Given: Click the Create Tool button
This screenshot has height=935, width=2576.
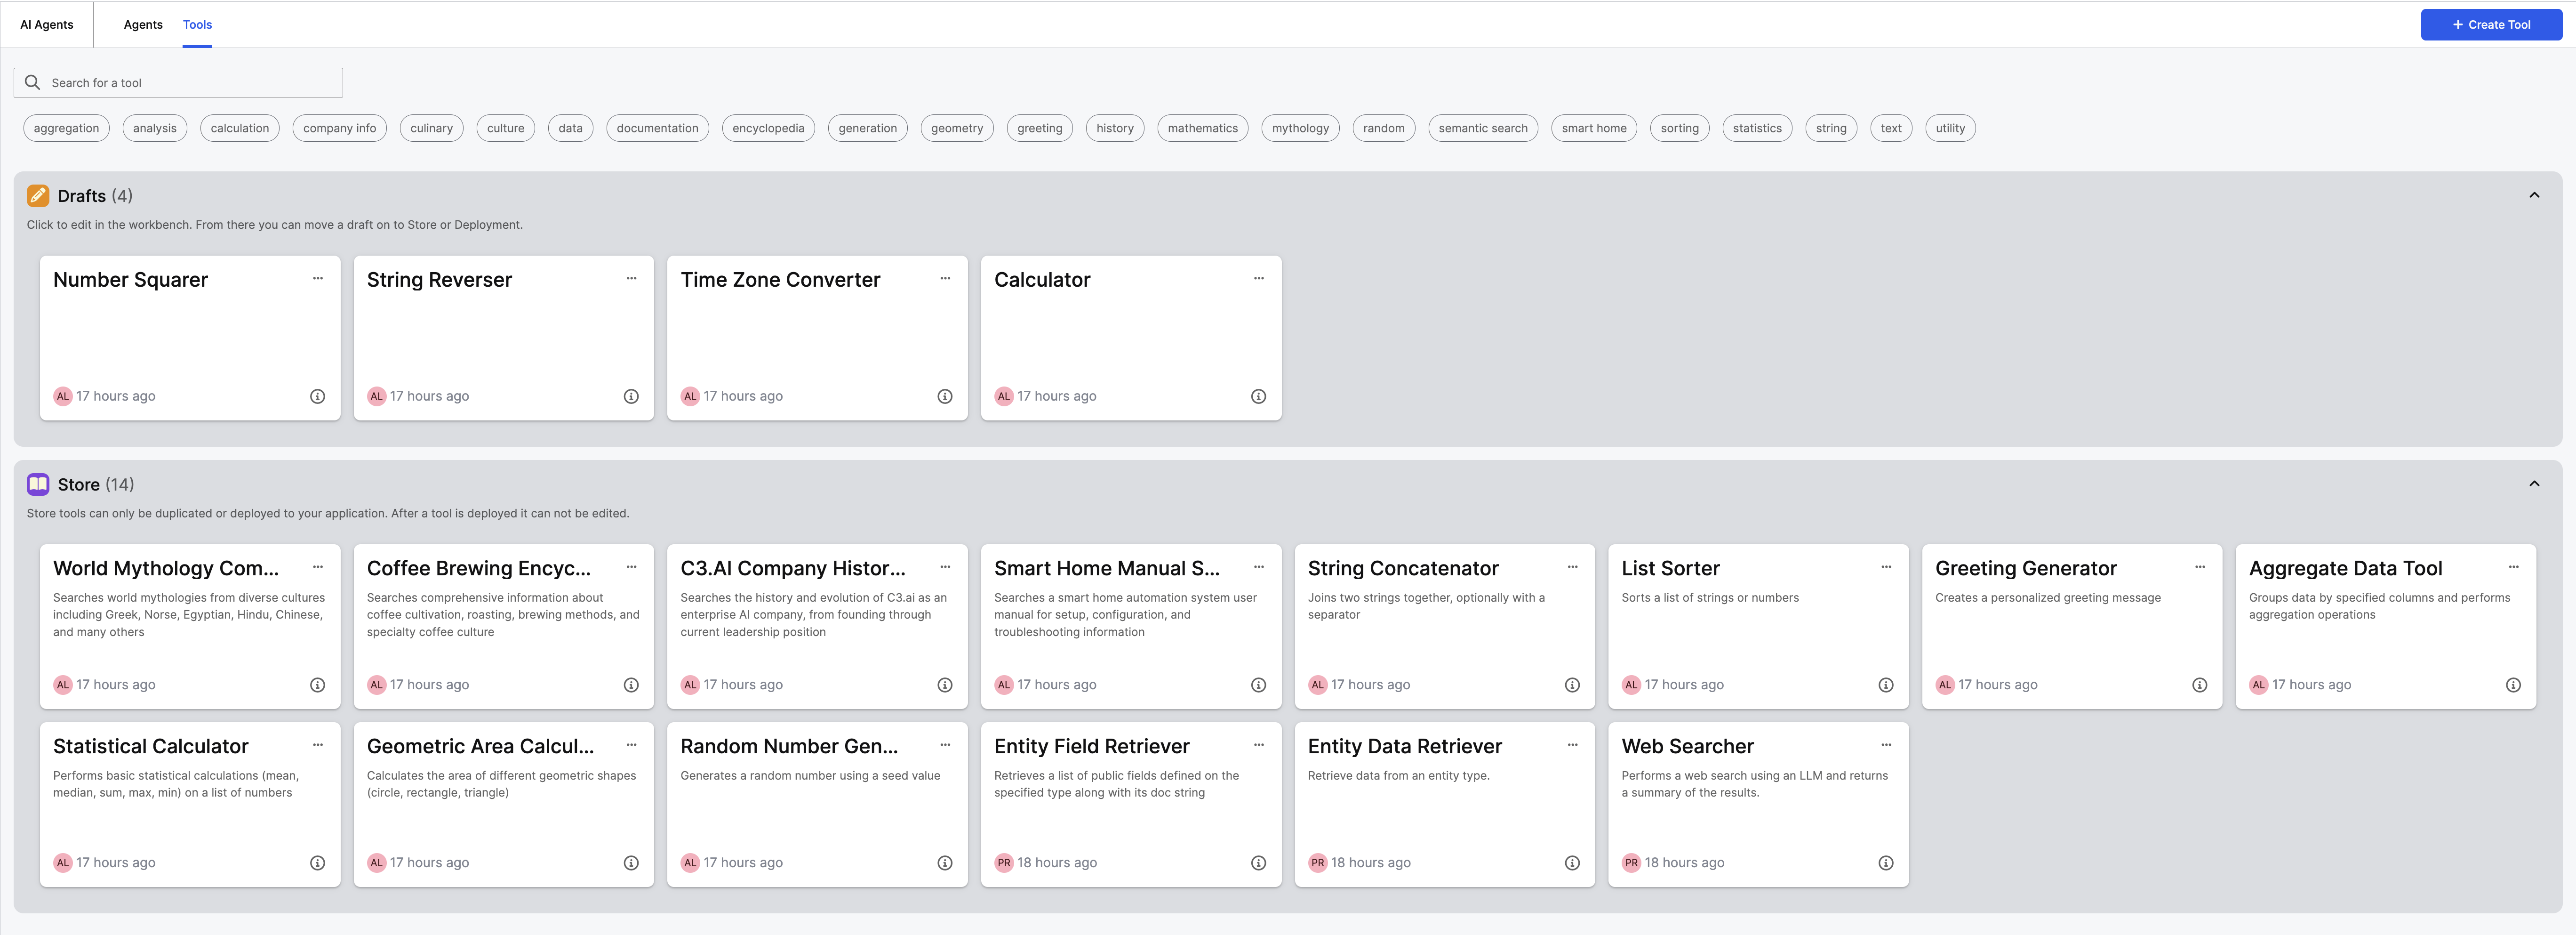Looking at the screenshot, I should [x=2491, y=25].
